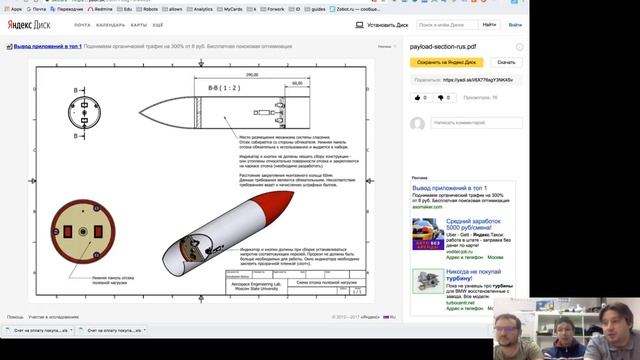
Task: Click the 'Участие в исследованиях' footer link
Action: click(53, 317)
